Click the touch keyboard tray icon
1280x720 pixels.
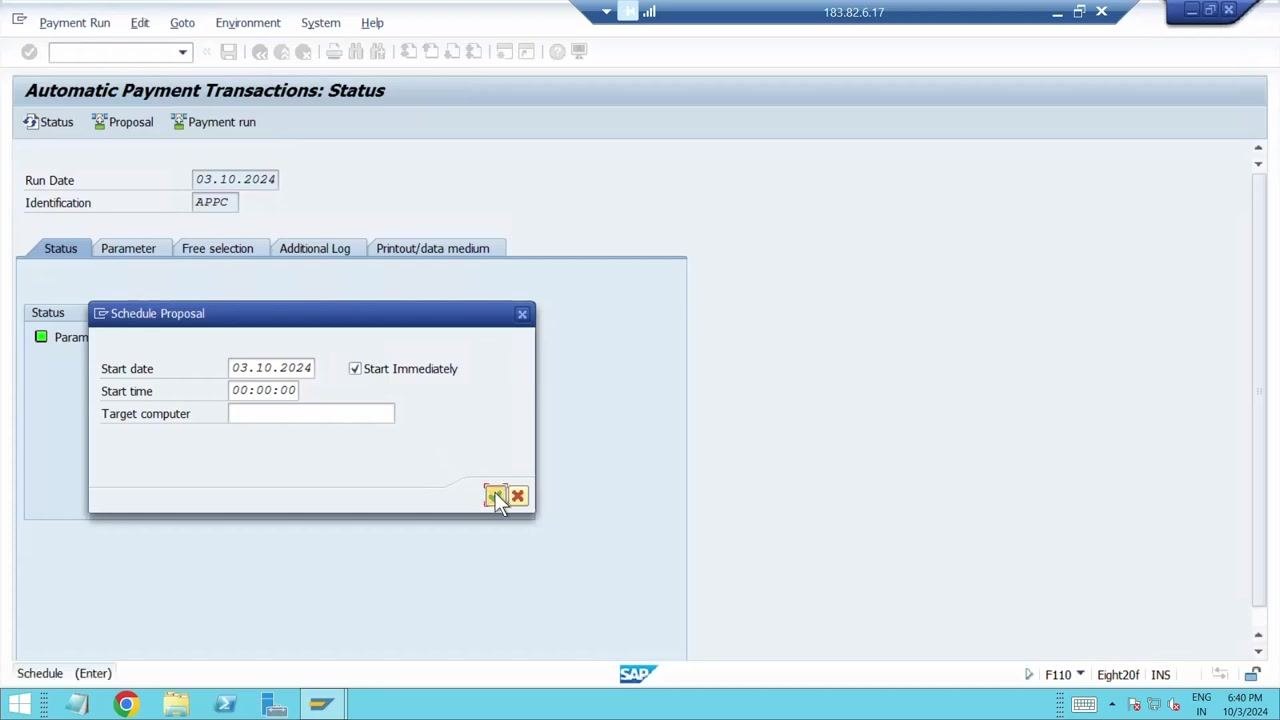[x=1084, y=705]
